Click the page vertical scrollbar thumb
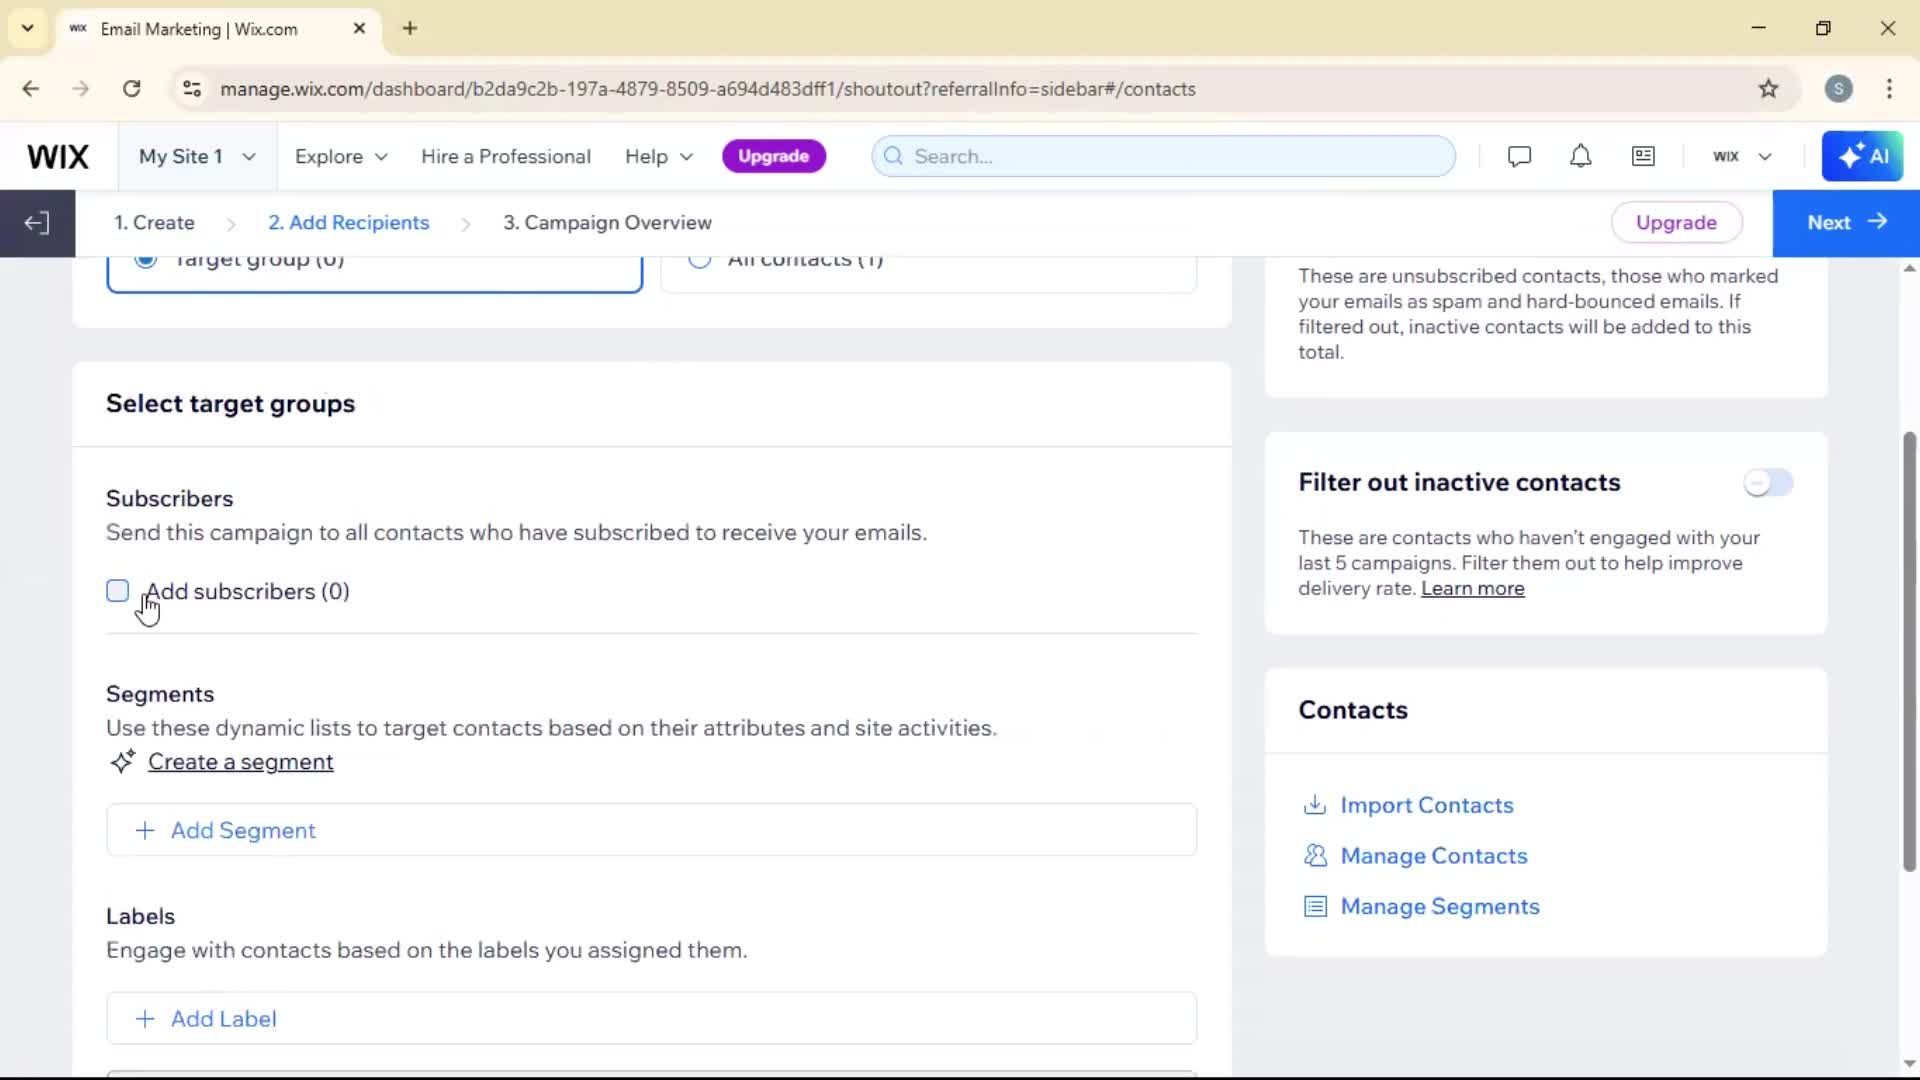 1909,652
